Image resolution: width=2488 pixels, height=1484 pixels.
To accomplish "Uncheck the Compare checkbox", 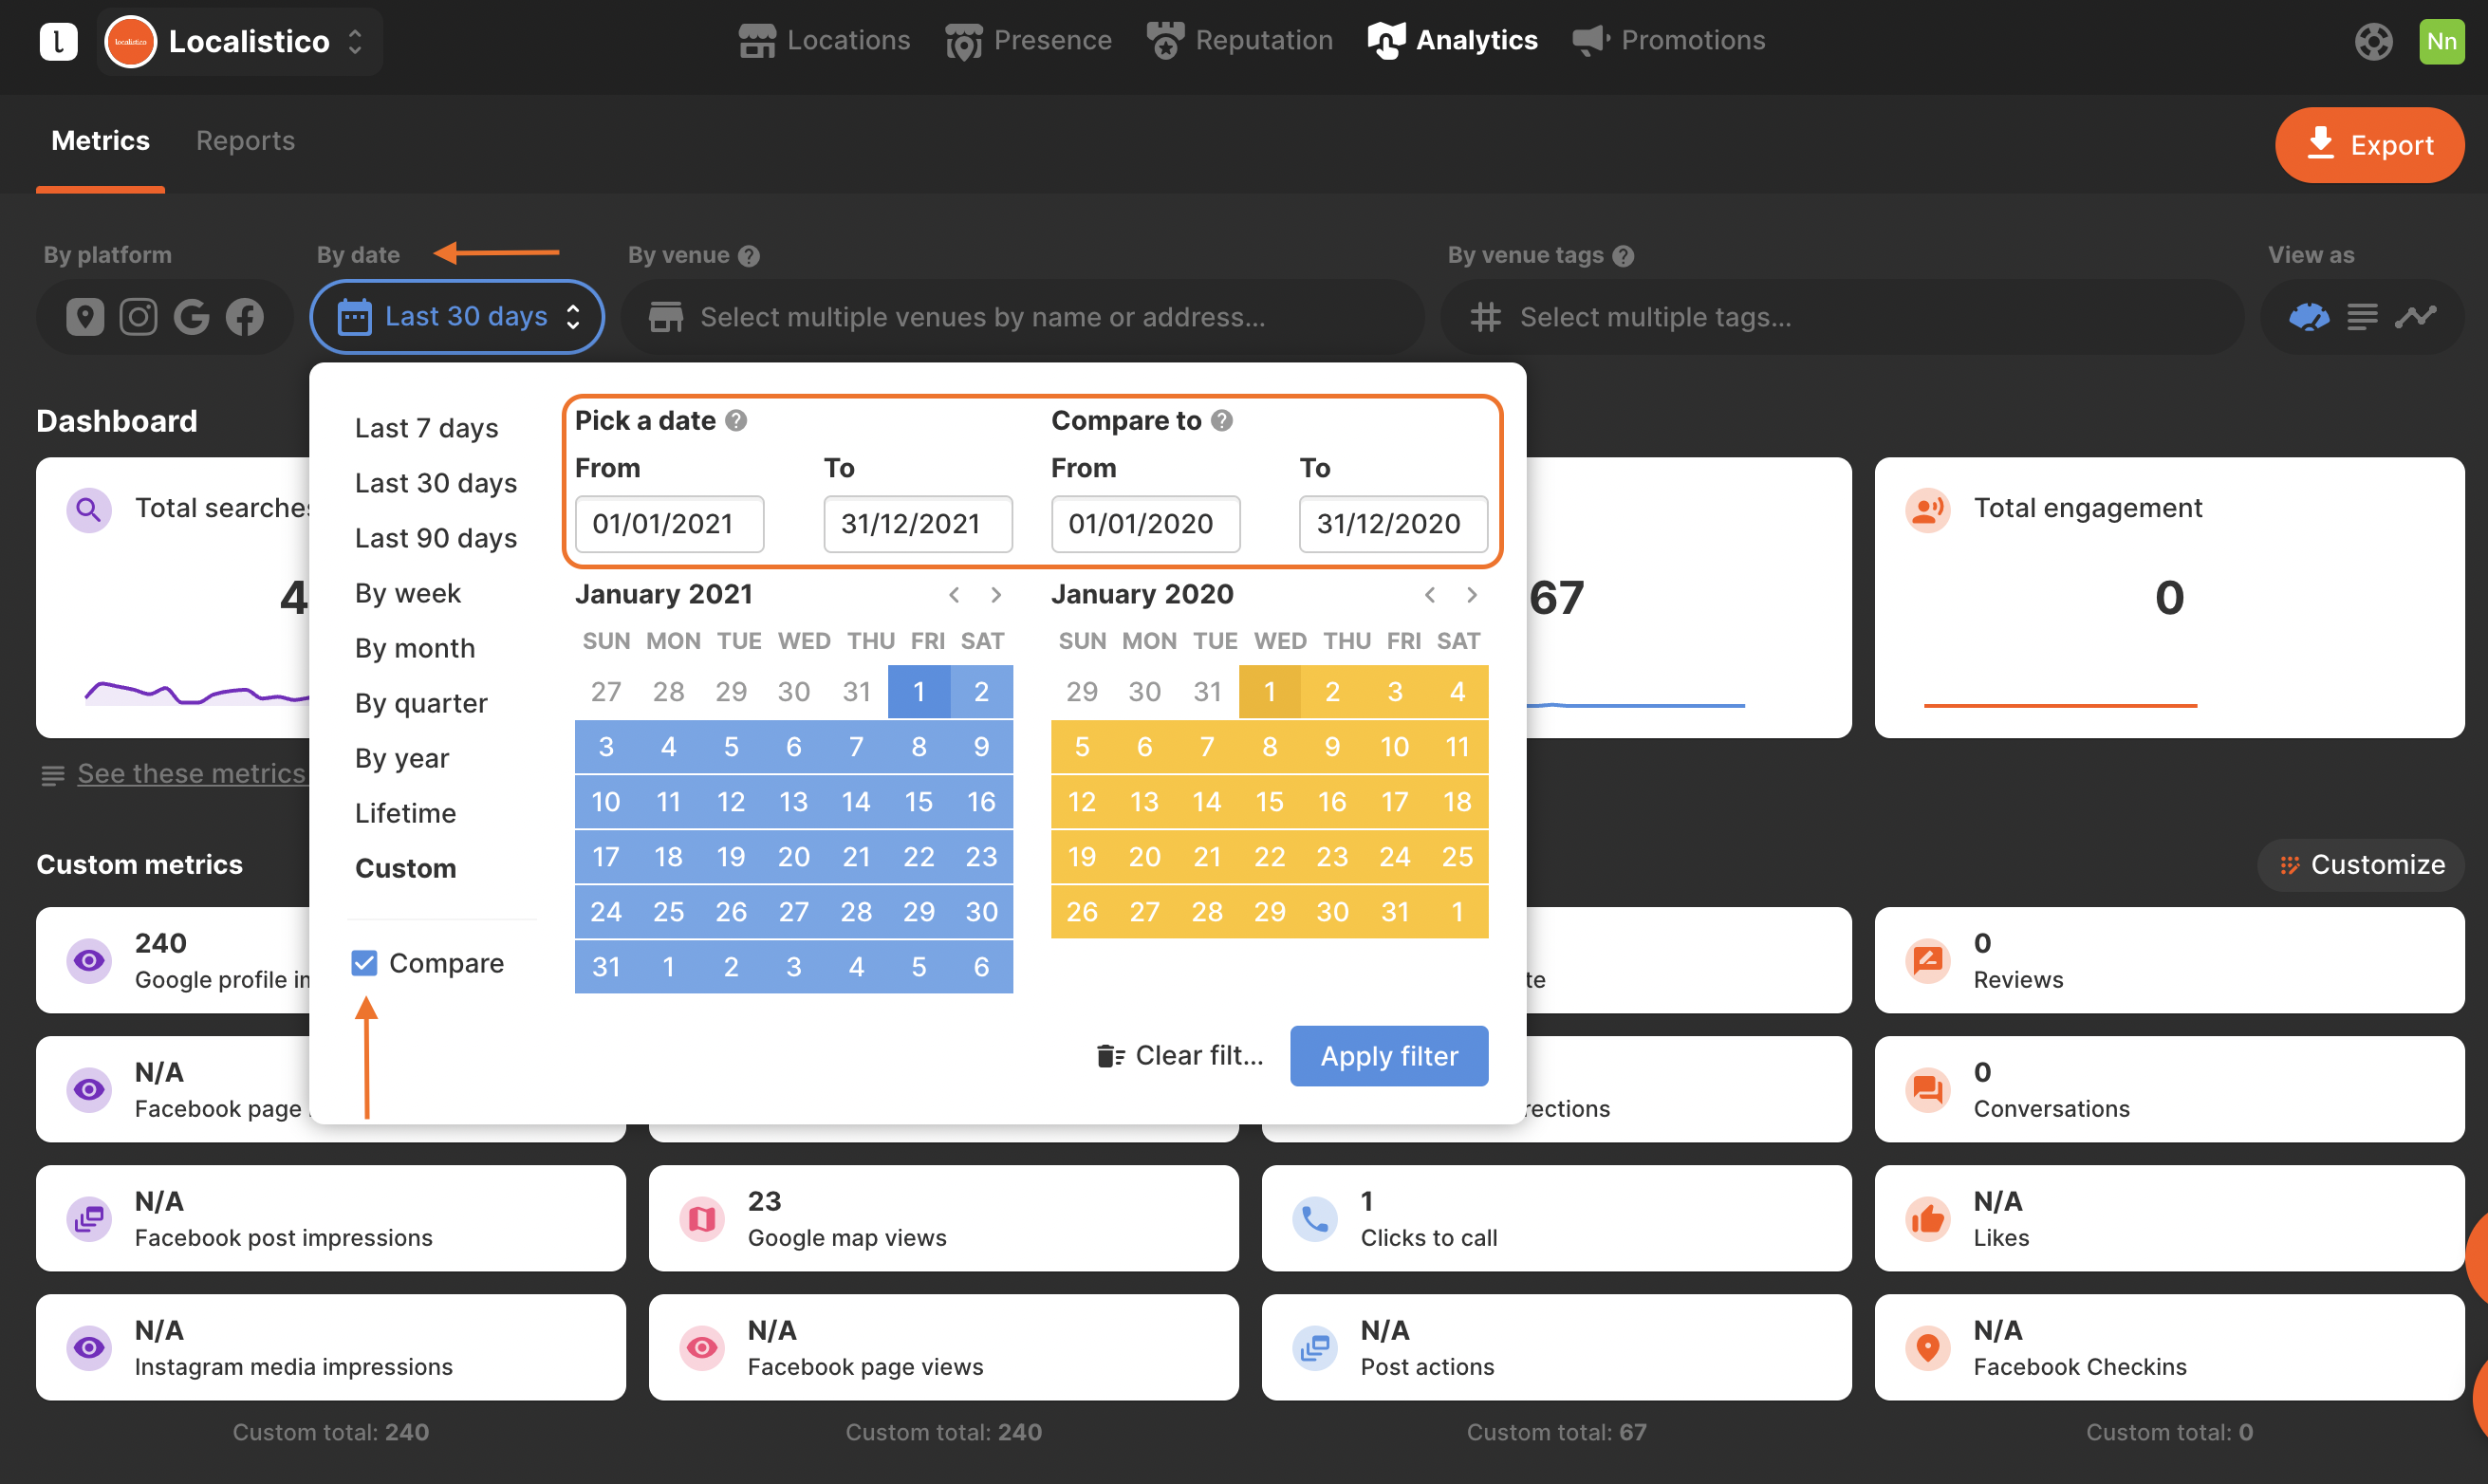I will tap(364, 963).
